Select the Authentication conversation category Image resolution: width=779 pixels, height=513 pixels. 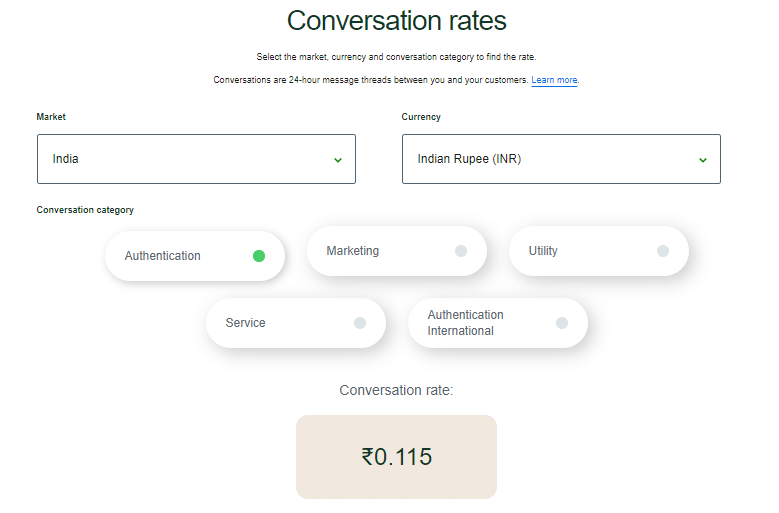pyautogui.click(x=163, y=256)
